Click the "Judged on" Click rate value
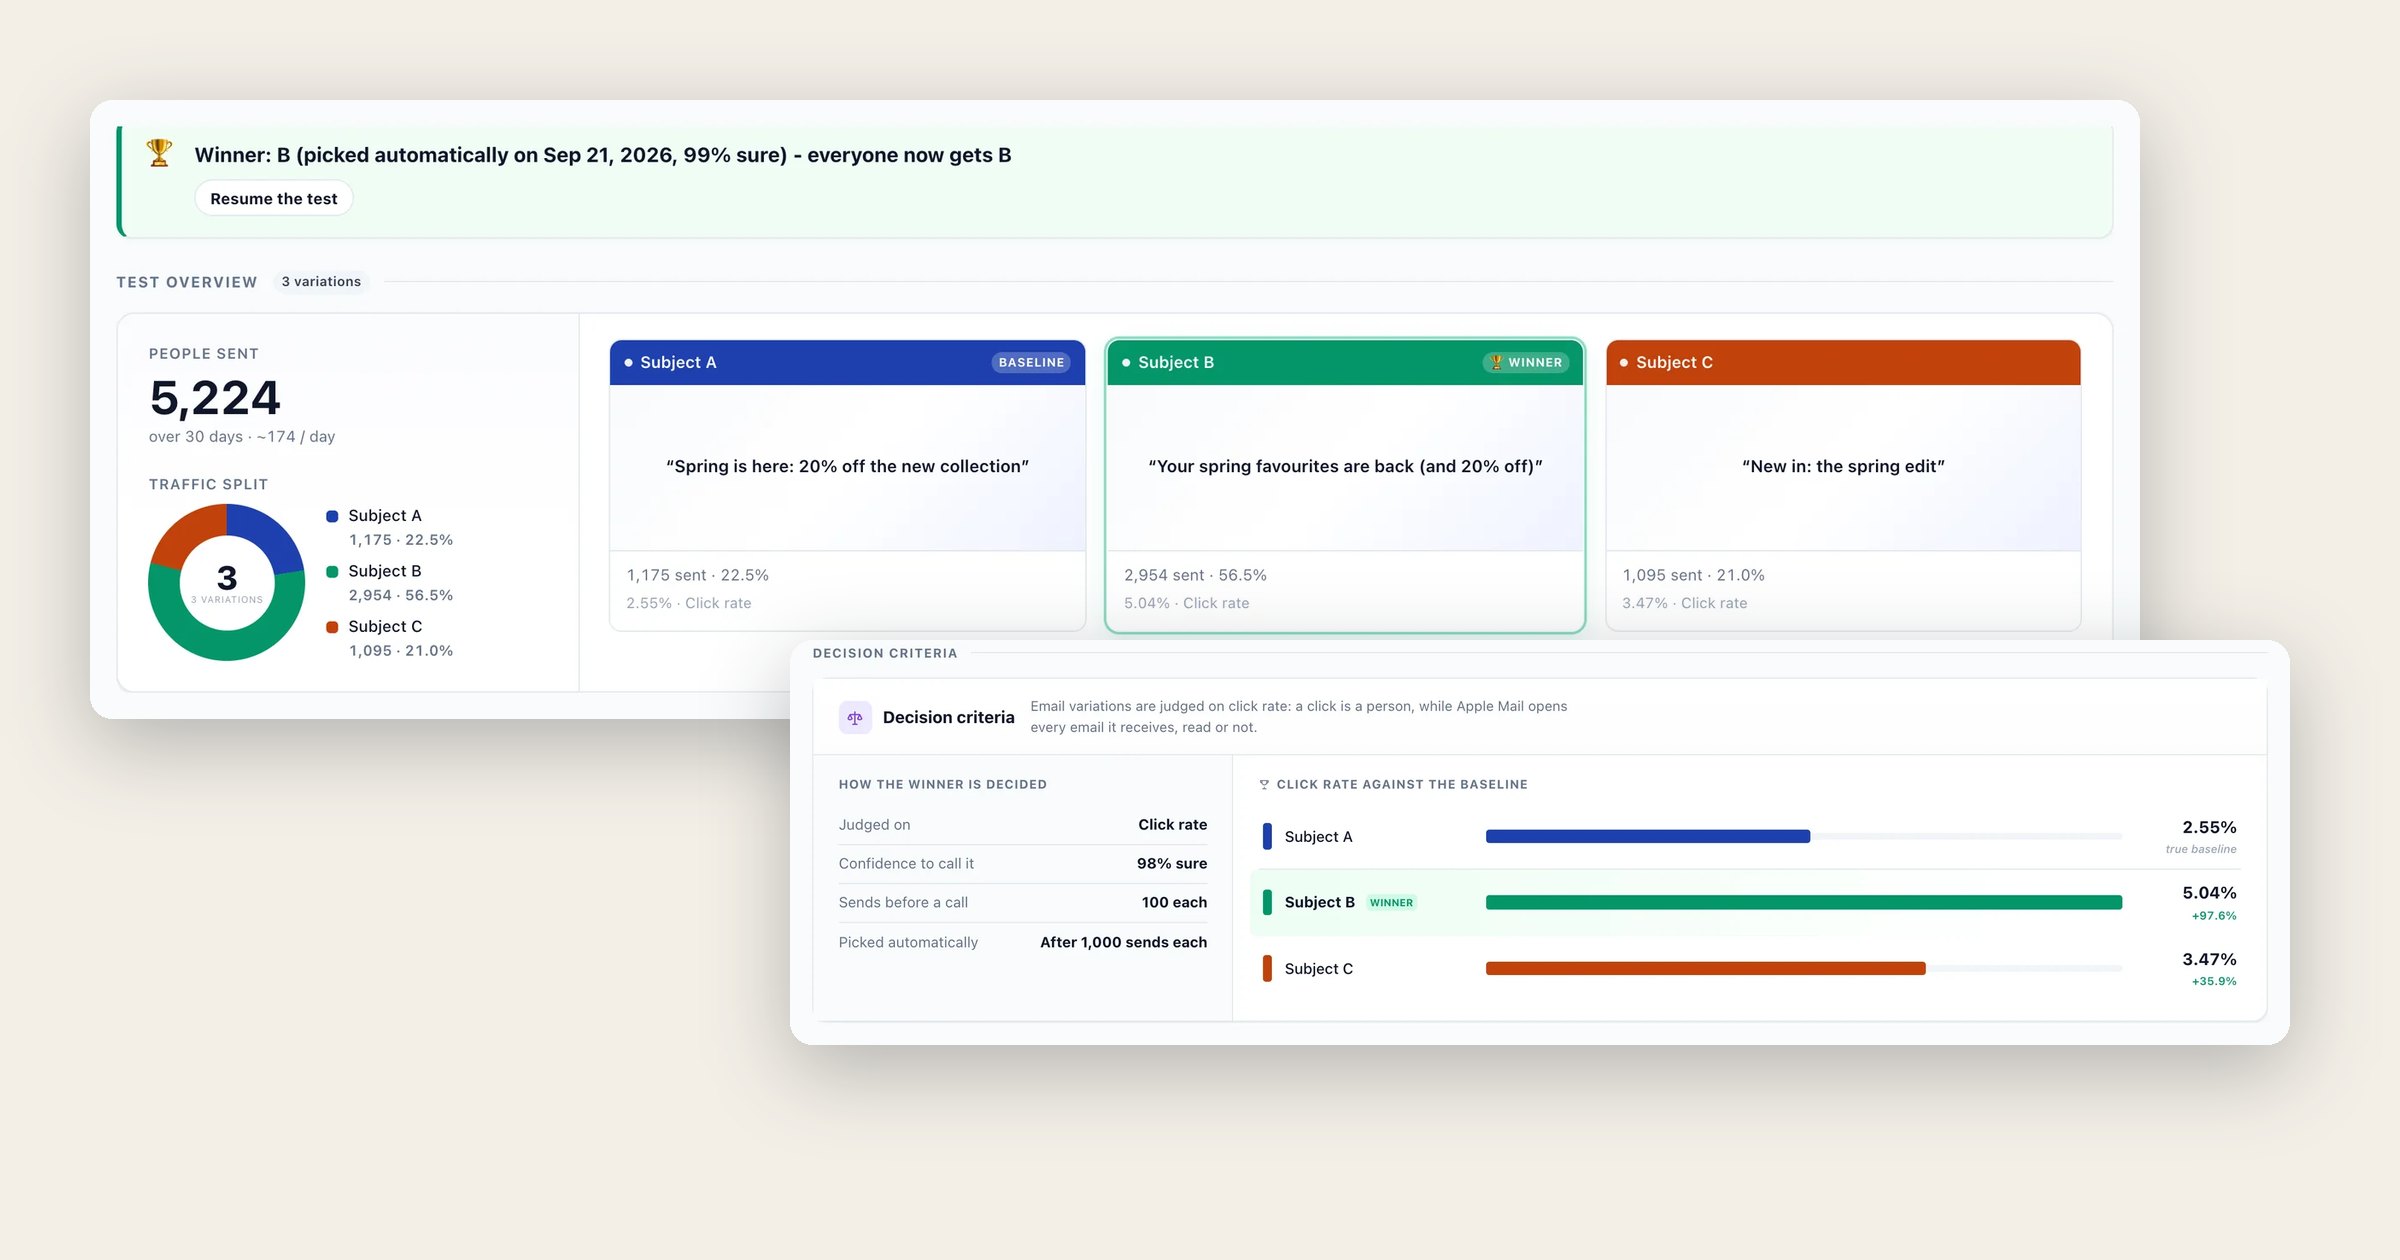The image size is (2400, 1260). point(1172,824)
